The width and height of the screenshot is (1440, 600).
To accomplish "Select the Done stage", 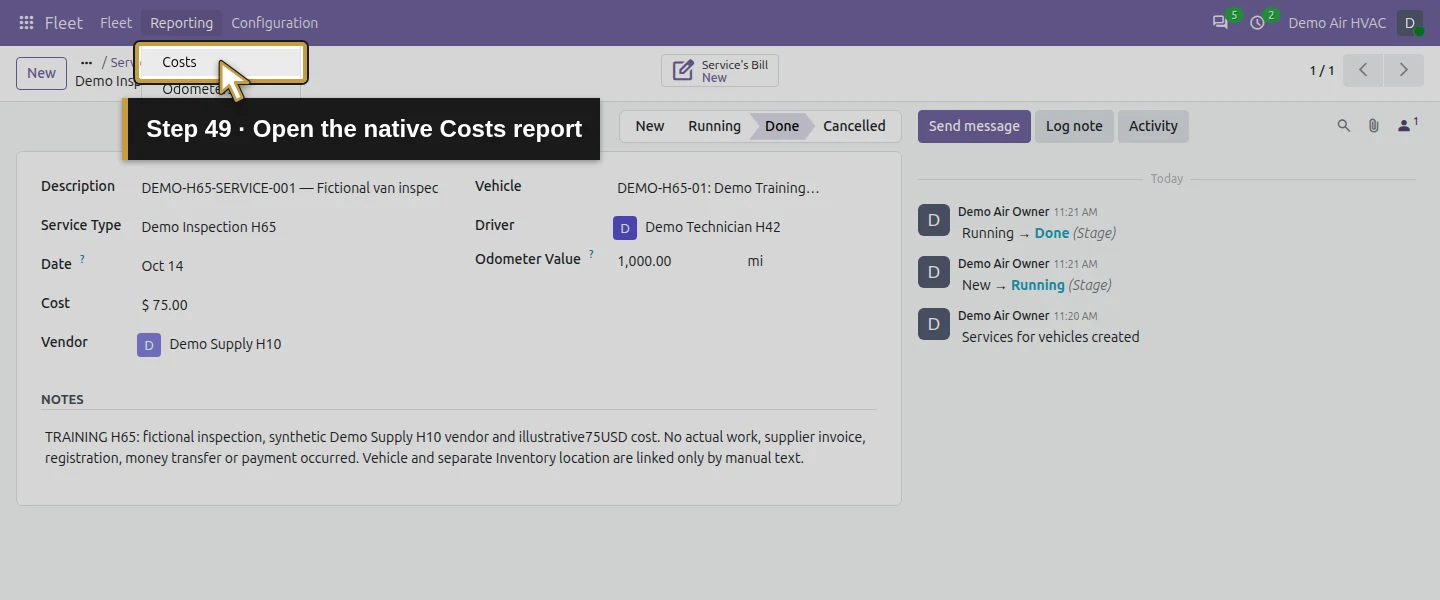I will 782,126.
